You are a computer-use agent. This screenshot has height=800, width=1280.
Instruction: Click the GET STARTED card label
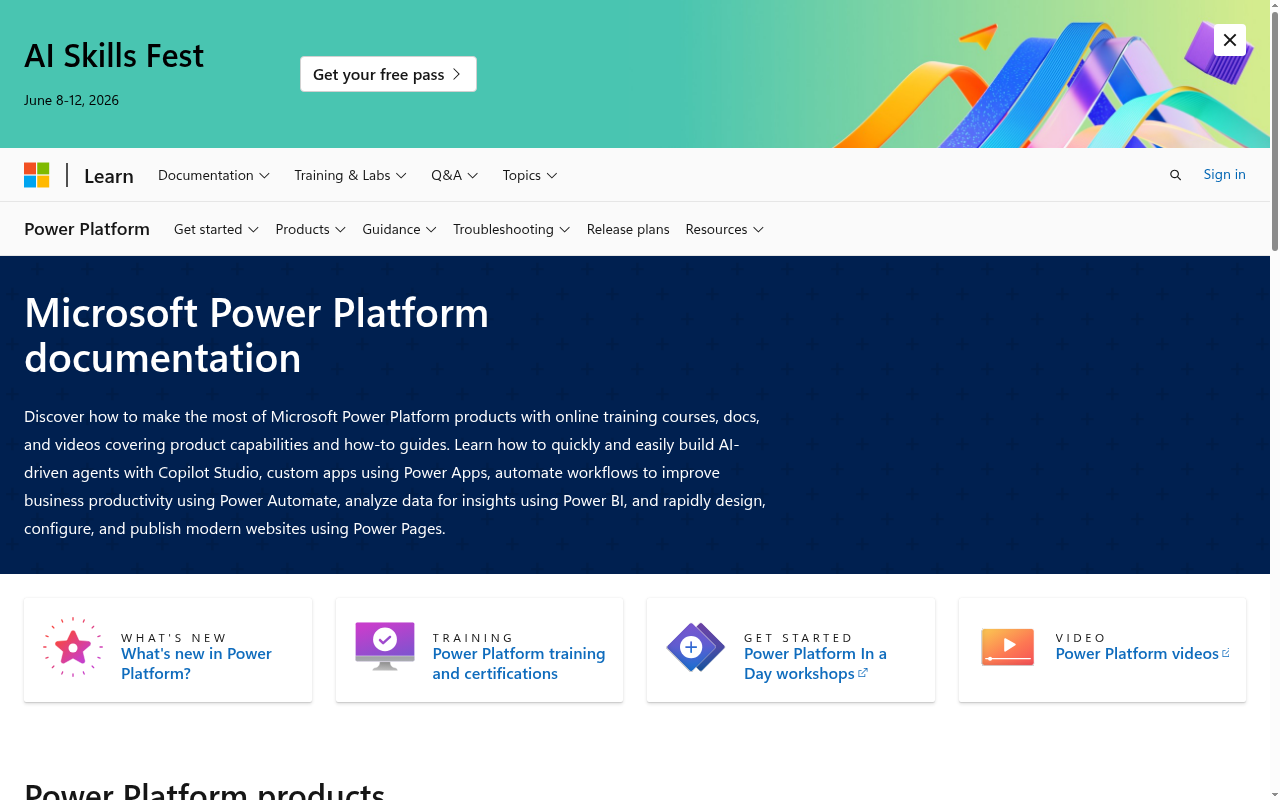click(798, 637)
